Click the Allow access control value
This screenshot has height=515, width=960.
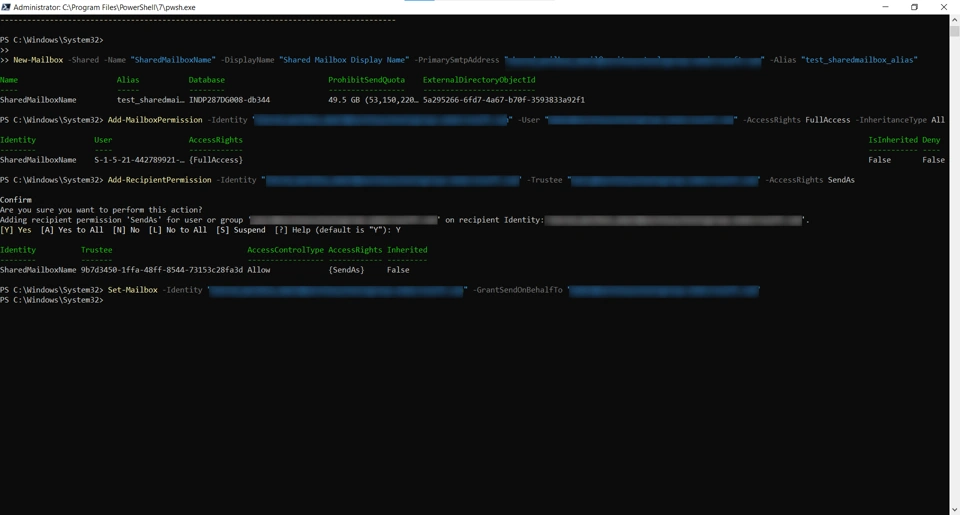point(258,270)
